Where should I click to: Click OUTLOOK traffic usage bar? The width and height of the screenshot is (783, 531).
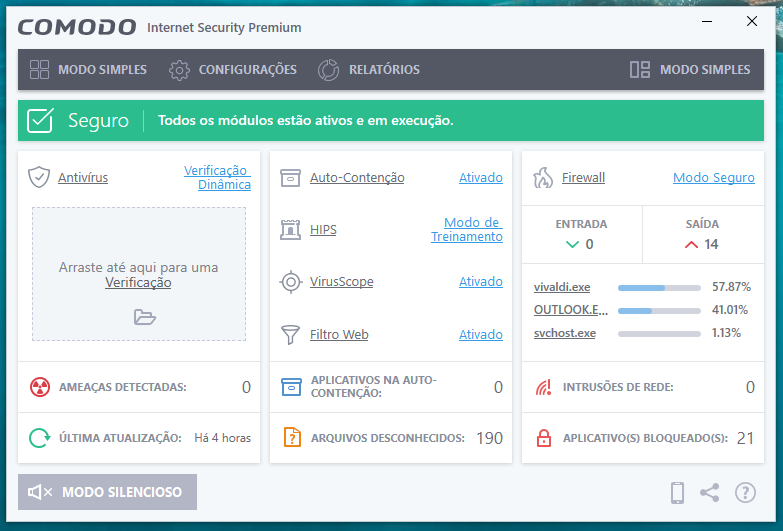[x=659, y=311]
